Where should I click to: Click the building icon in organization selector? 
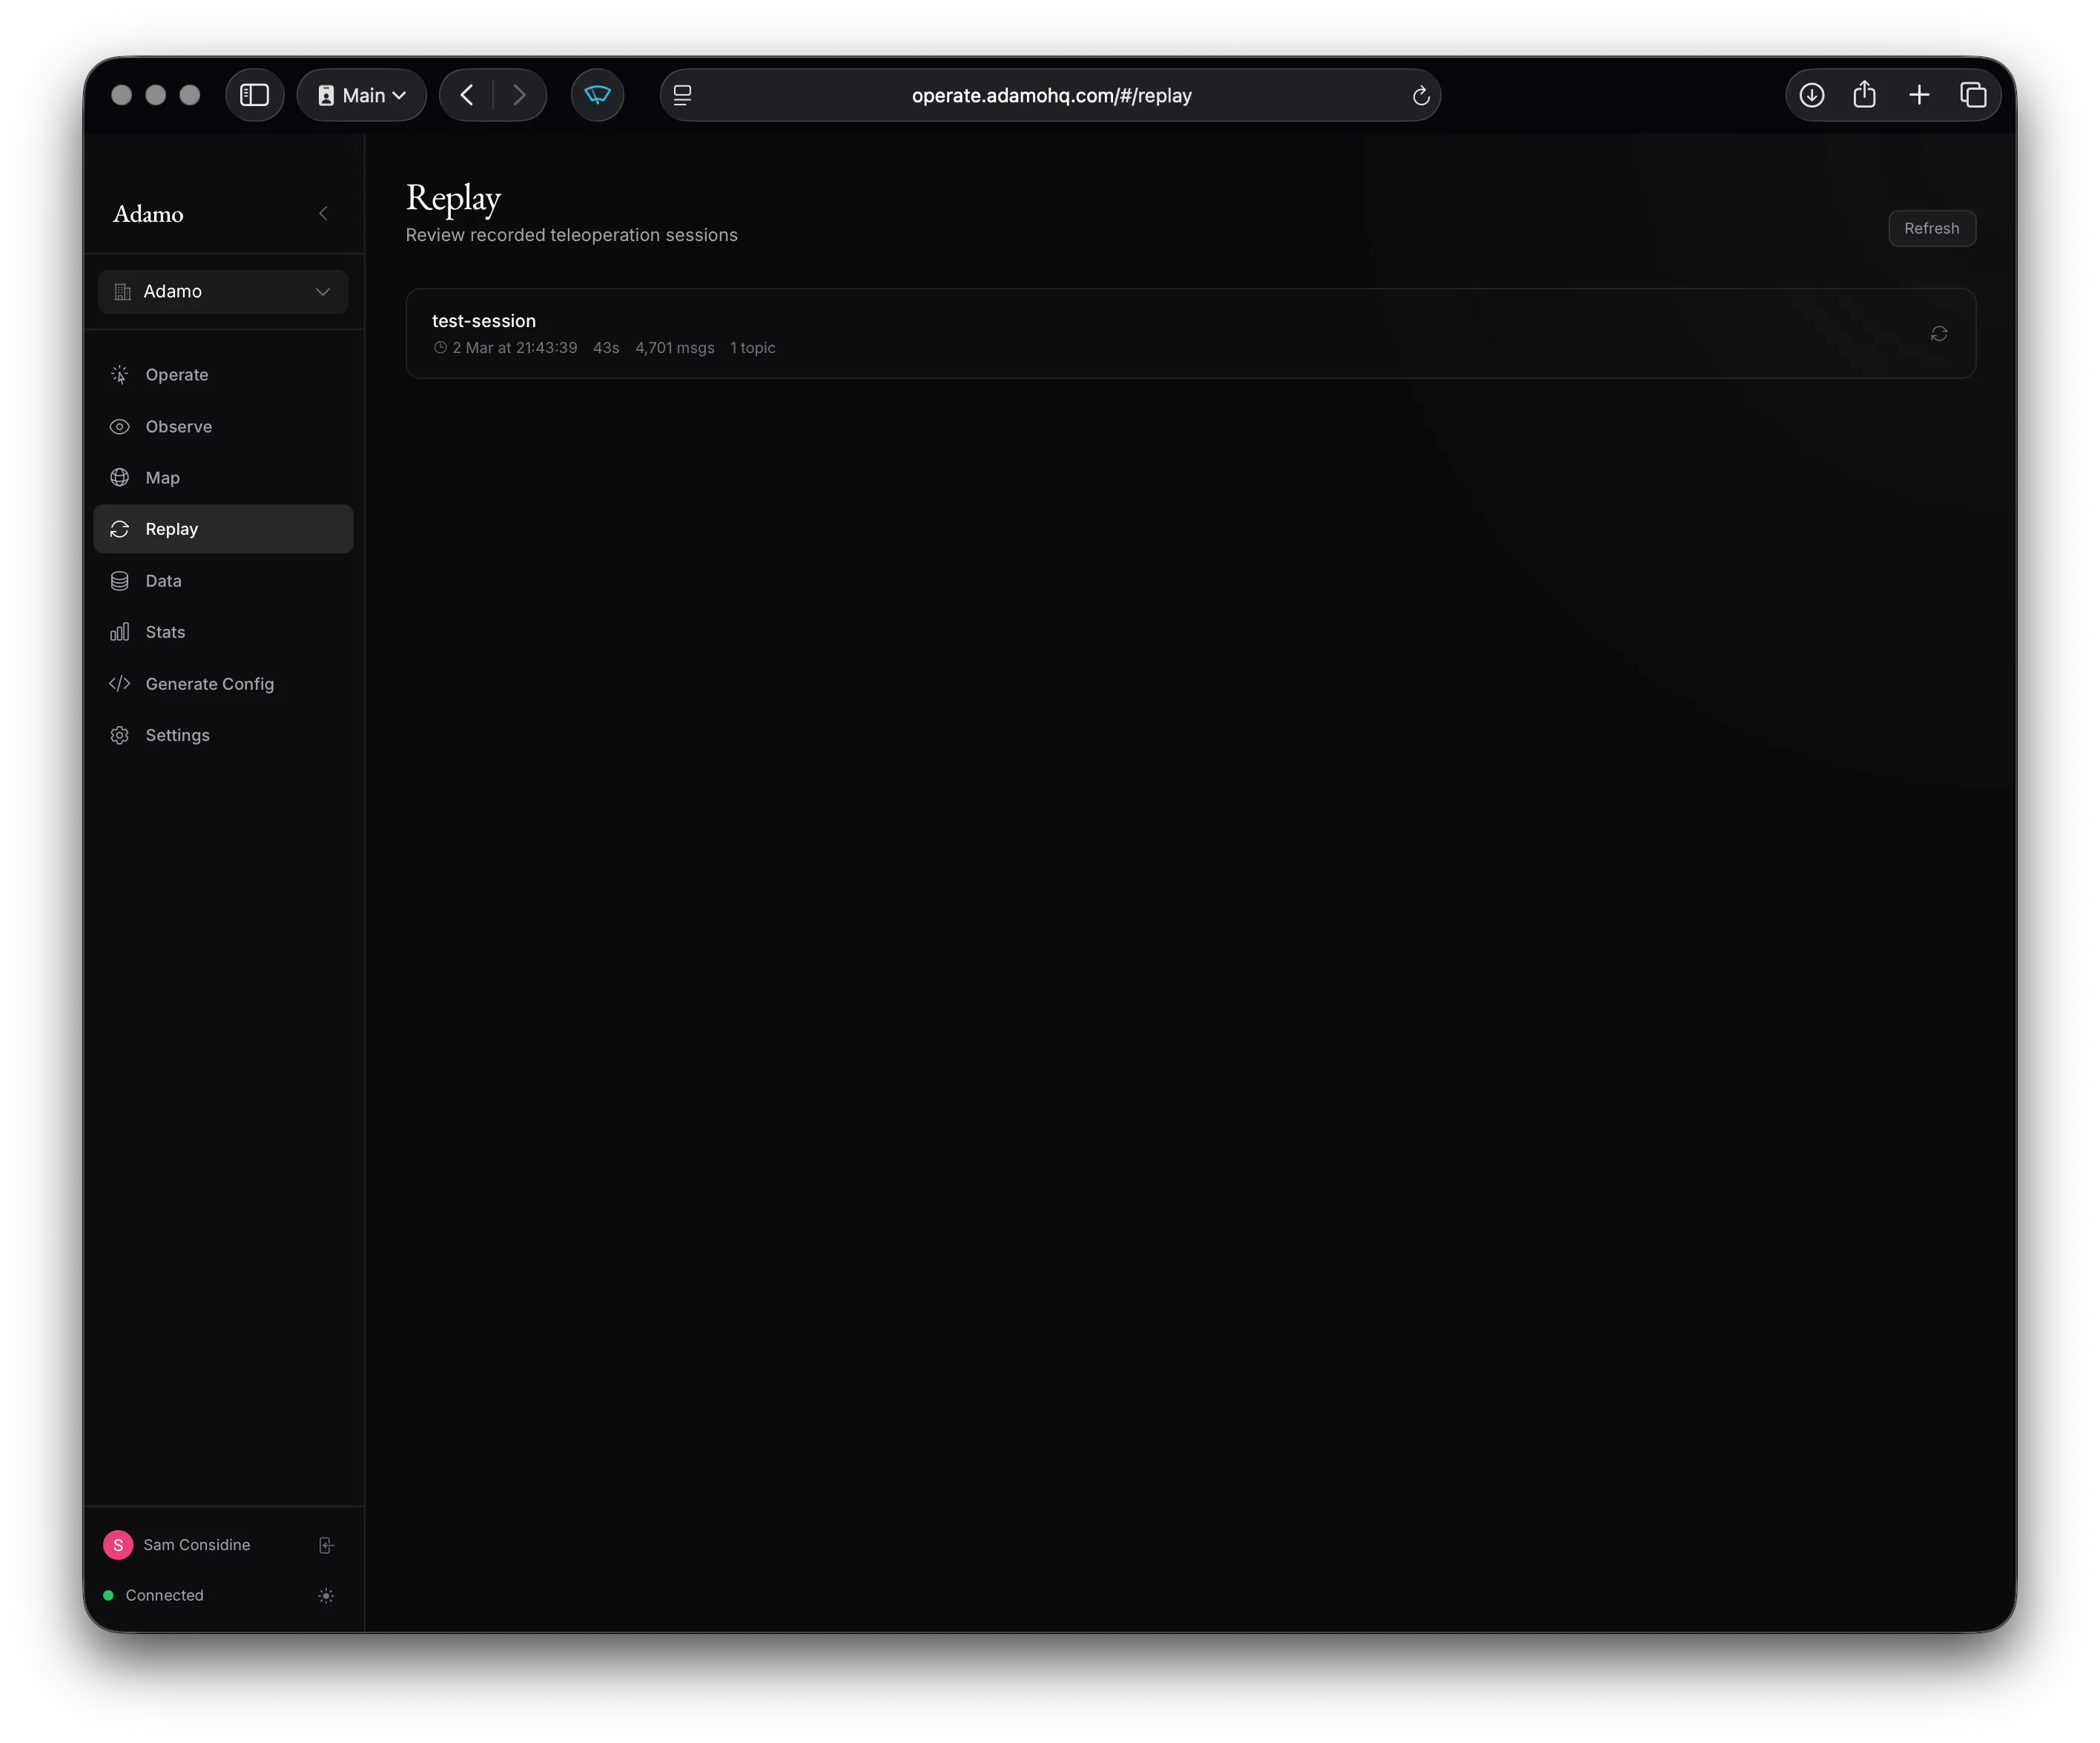[123, 291]
